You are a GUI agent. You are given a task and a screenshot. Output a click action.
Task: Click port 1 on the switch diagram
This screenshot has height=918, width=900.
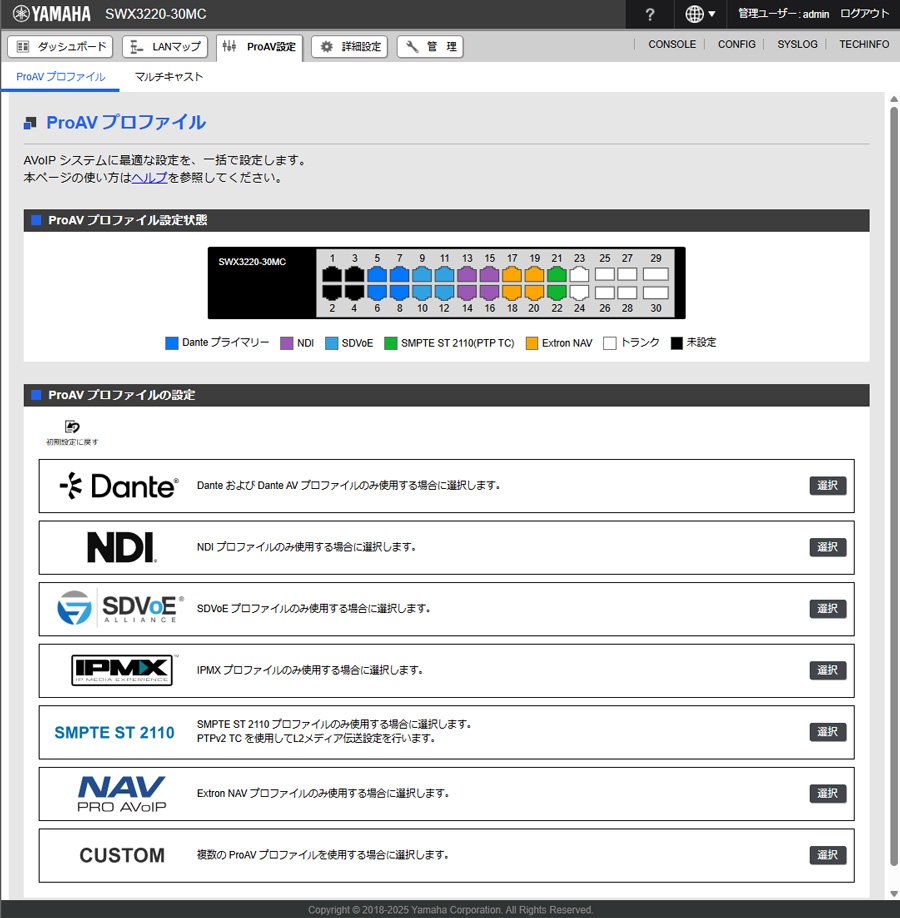click(x=332, y=274)
